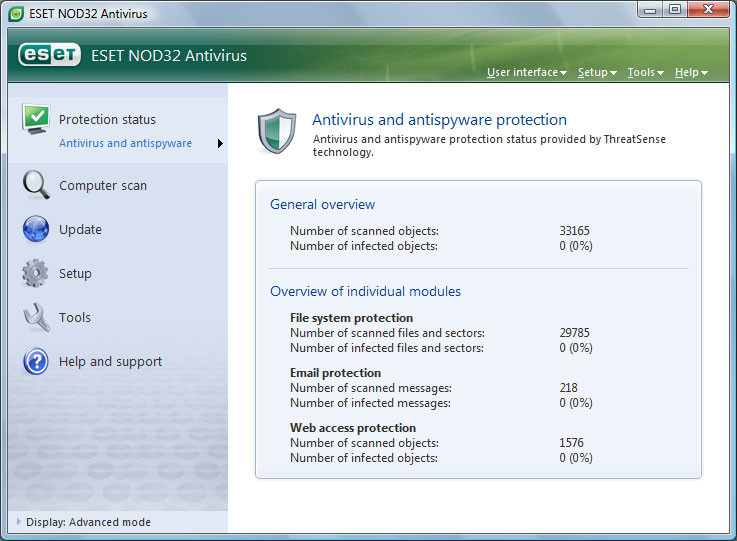Click the antivirus shield icon

tap(277, 131)
